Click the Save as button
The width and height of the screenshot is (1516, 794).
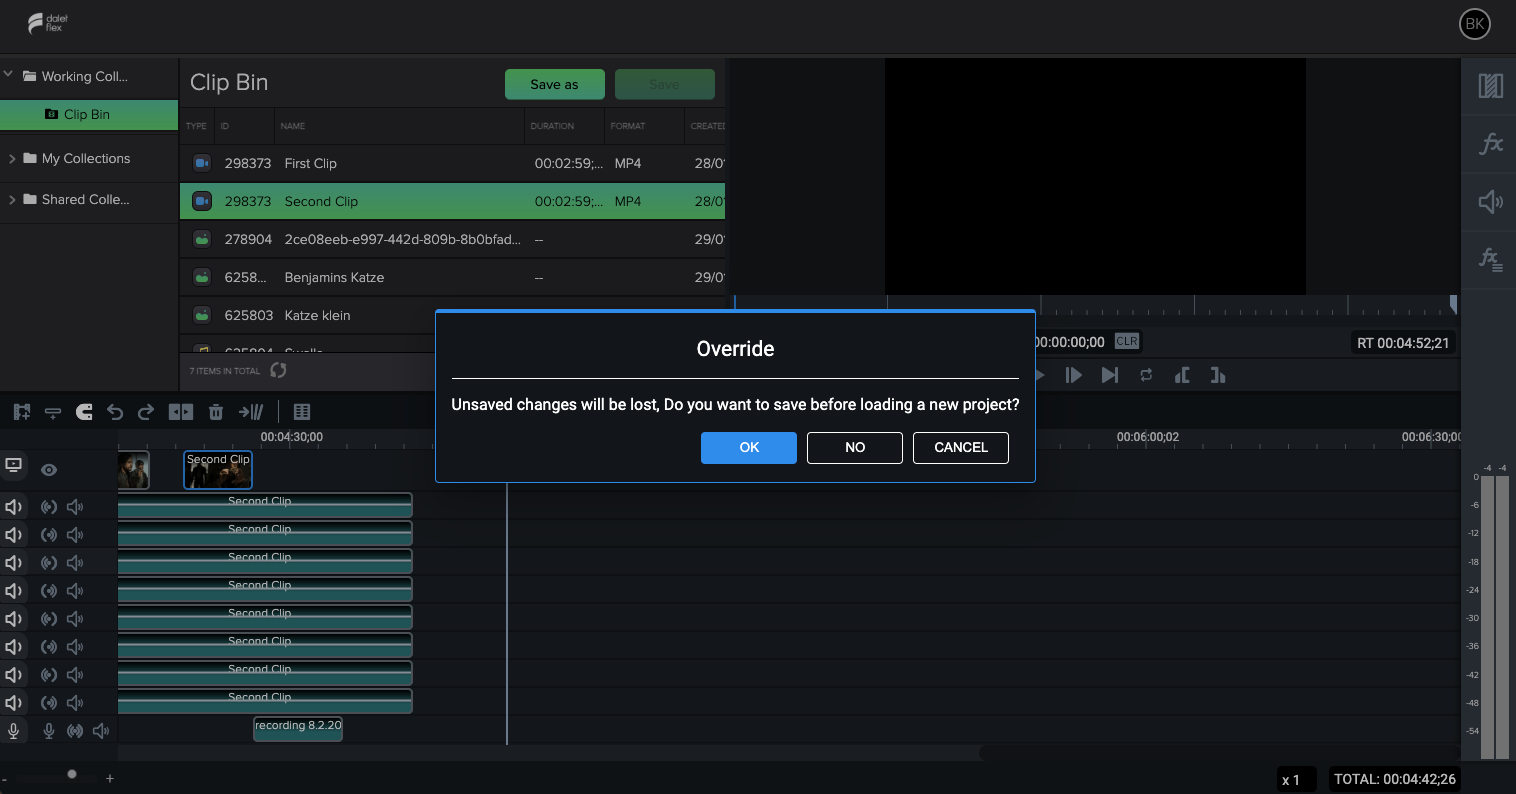point(555,84)
